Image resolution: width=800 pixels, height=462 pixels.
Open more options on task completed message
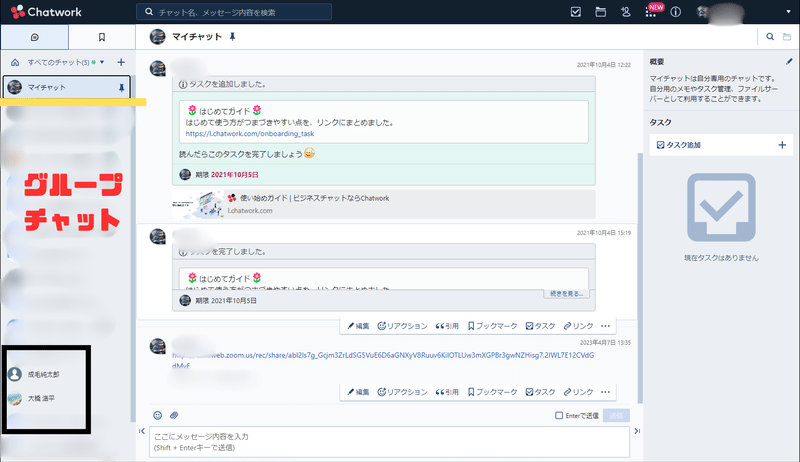606,326
